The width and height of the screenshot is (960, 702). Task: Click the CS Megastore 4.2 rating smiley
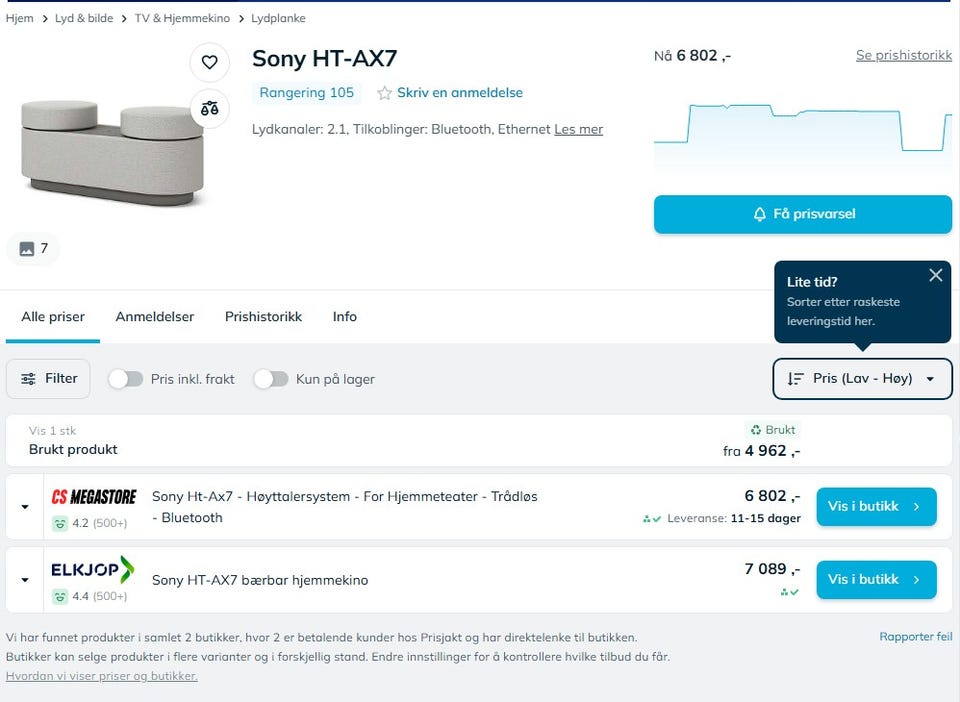click(x=59, y=523)
